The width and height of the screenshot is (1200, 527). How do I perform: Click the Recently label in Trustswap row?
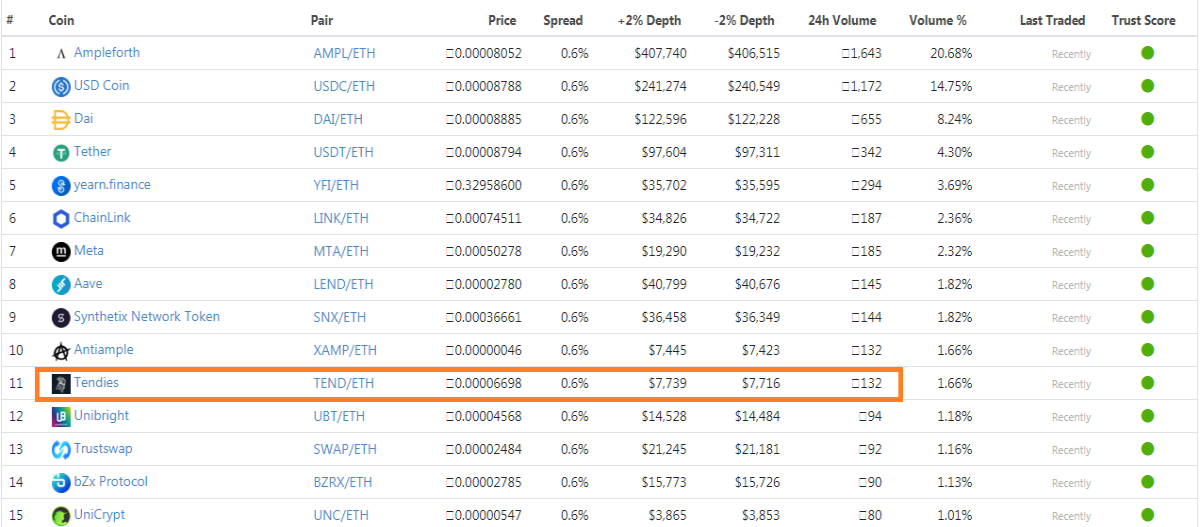point(1071,451)
